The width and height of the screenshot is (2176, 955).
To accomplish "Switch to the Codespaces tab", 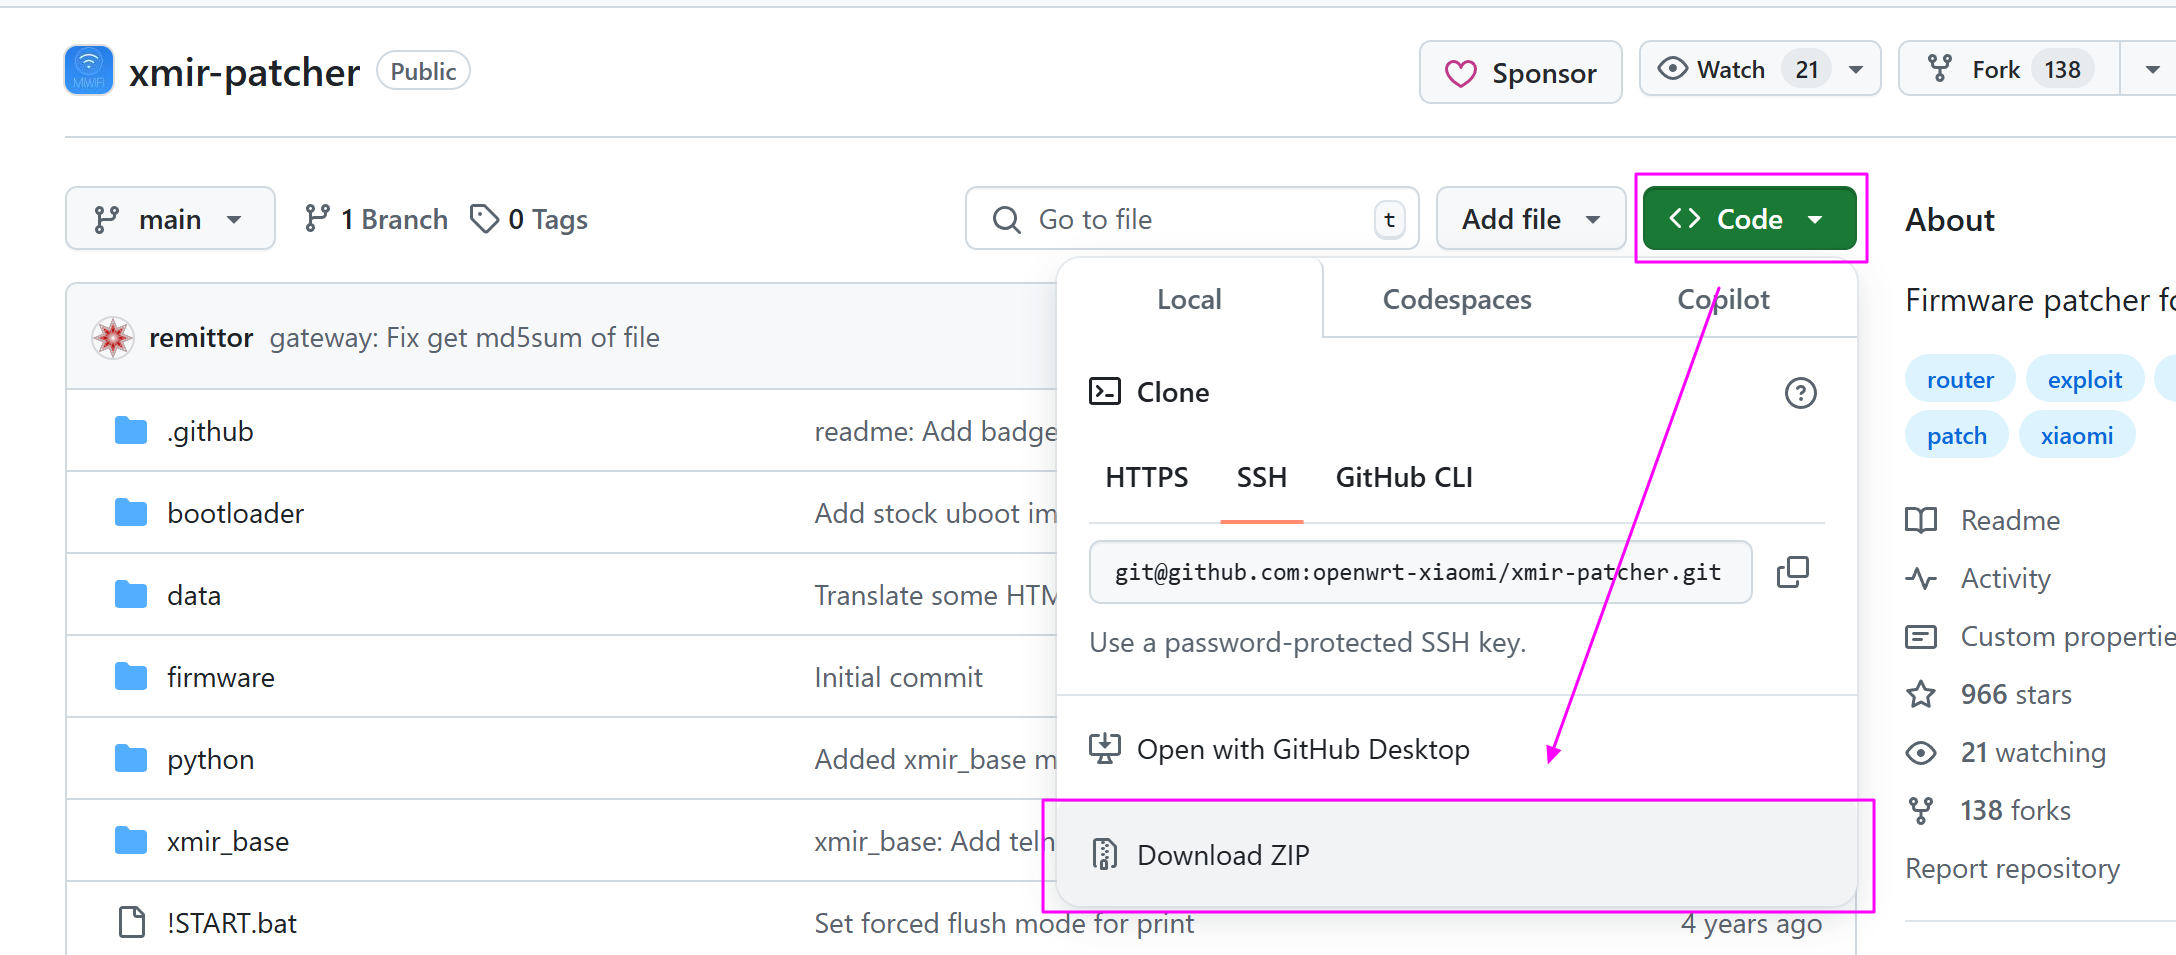I will click(1456, 300).
